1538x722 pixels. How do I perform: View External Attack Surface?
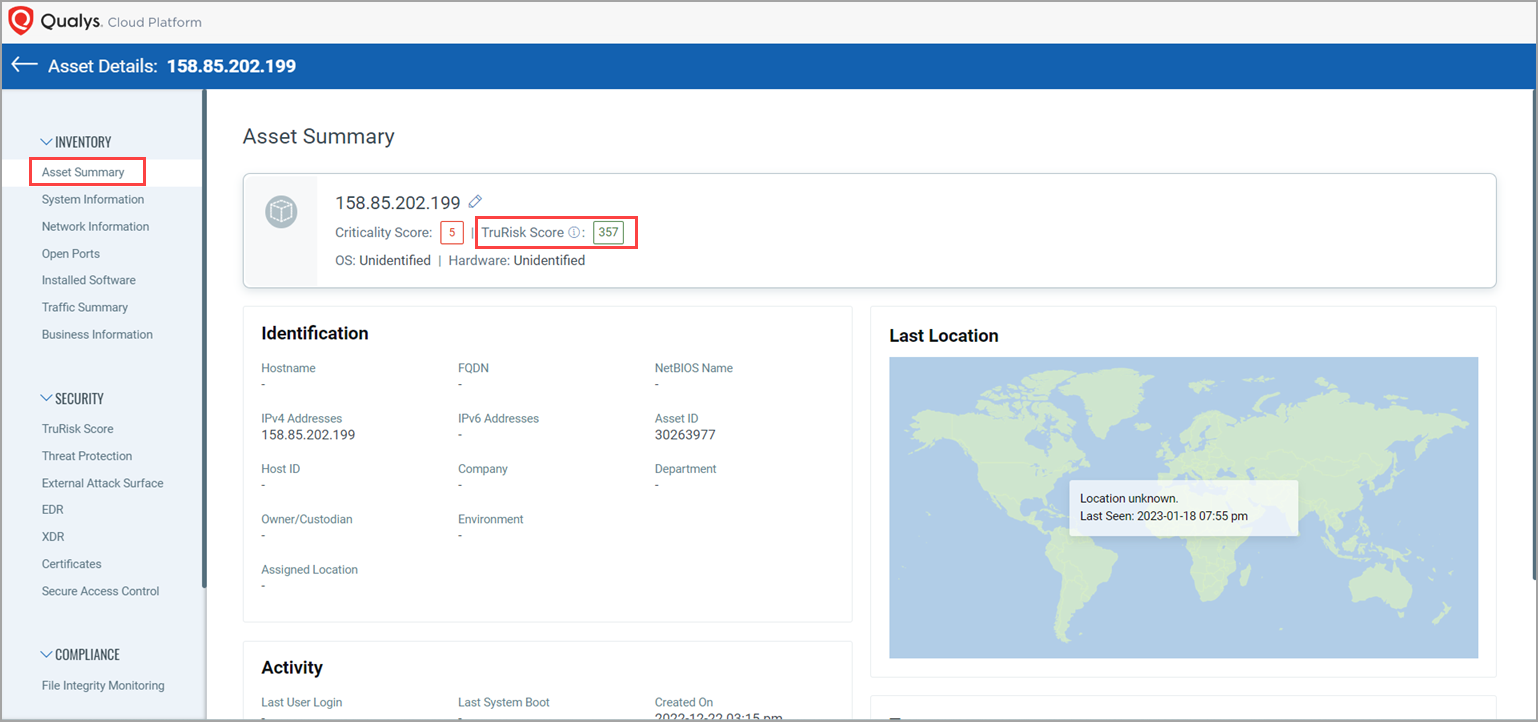[102, 483]
